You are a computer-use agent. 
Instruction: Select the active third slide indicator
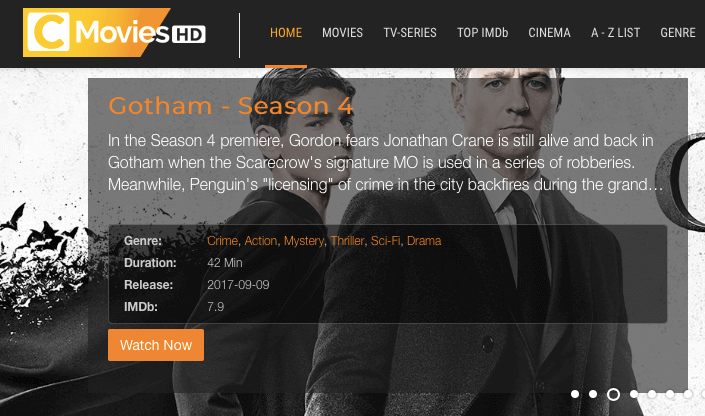click(613, 394)
